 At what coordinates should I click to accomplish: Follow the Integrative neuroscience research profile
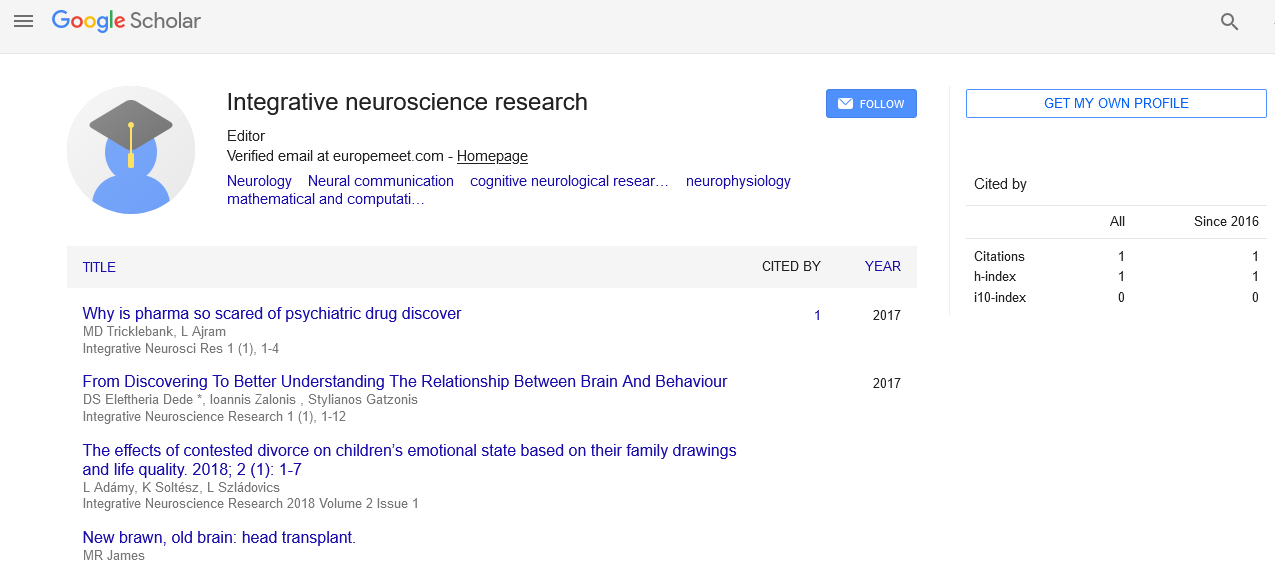click(870, 104)
